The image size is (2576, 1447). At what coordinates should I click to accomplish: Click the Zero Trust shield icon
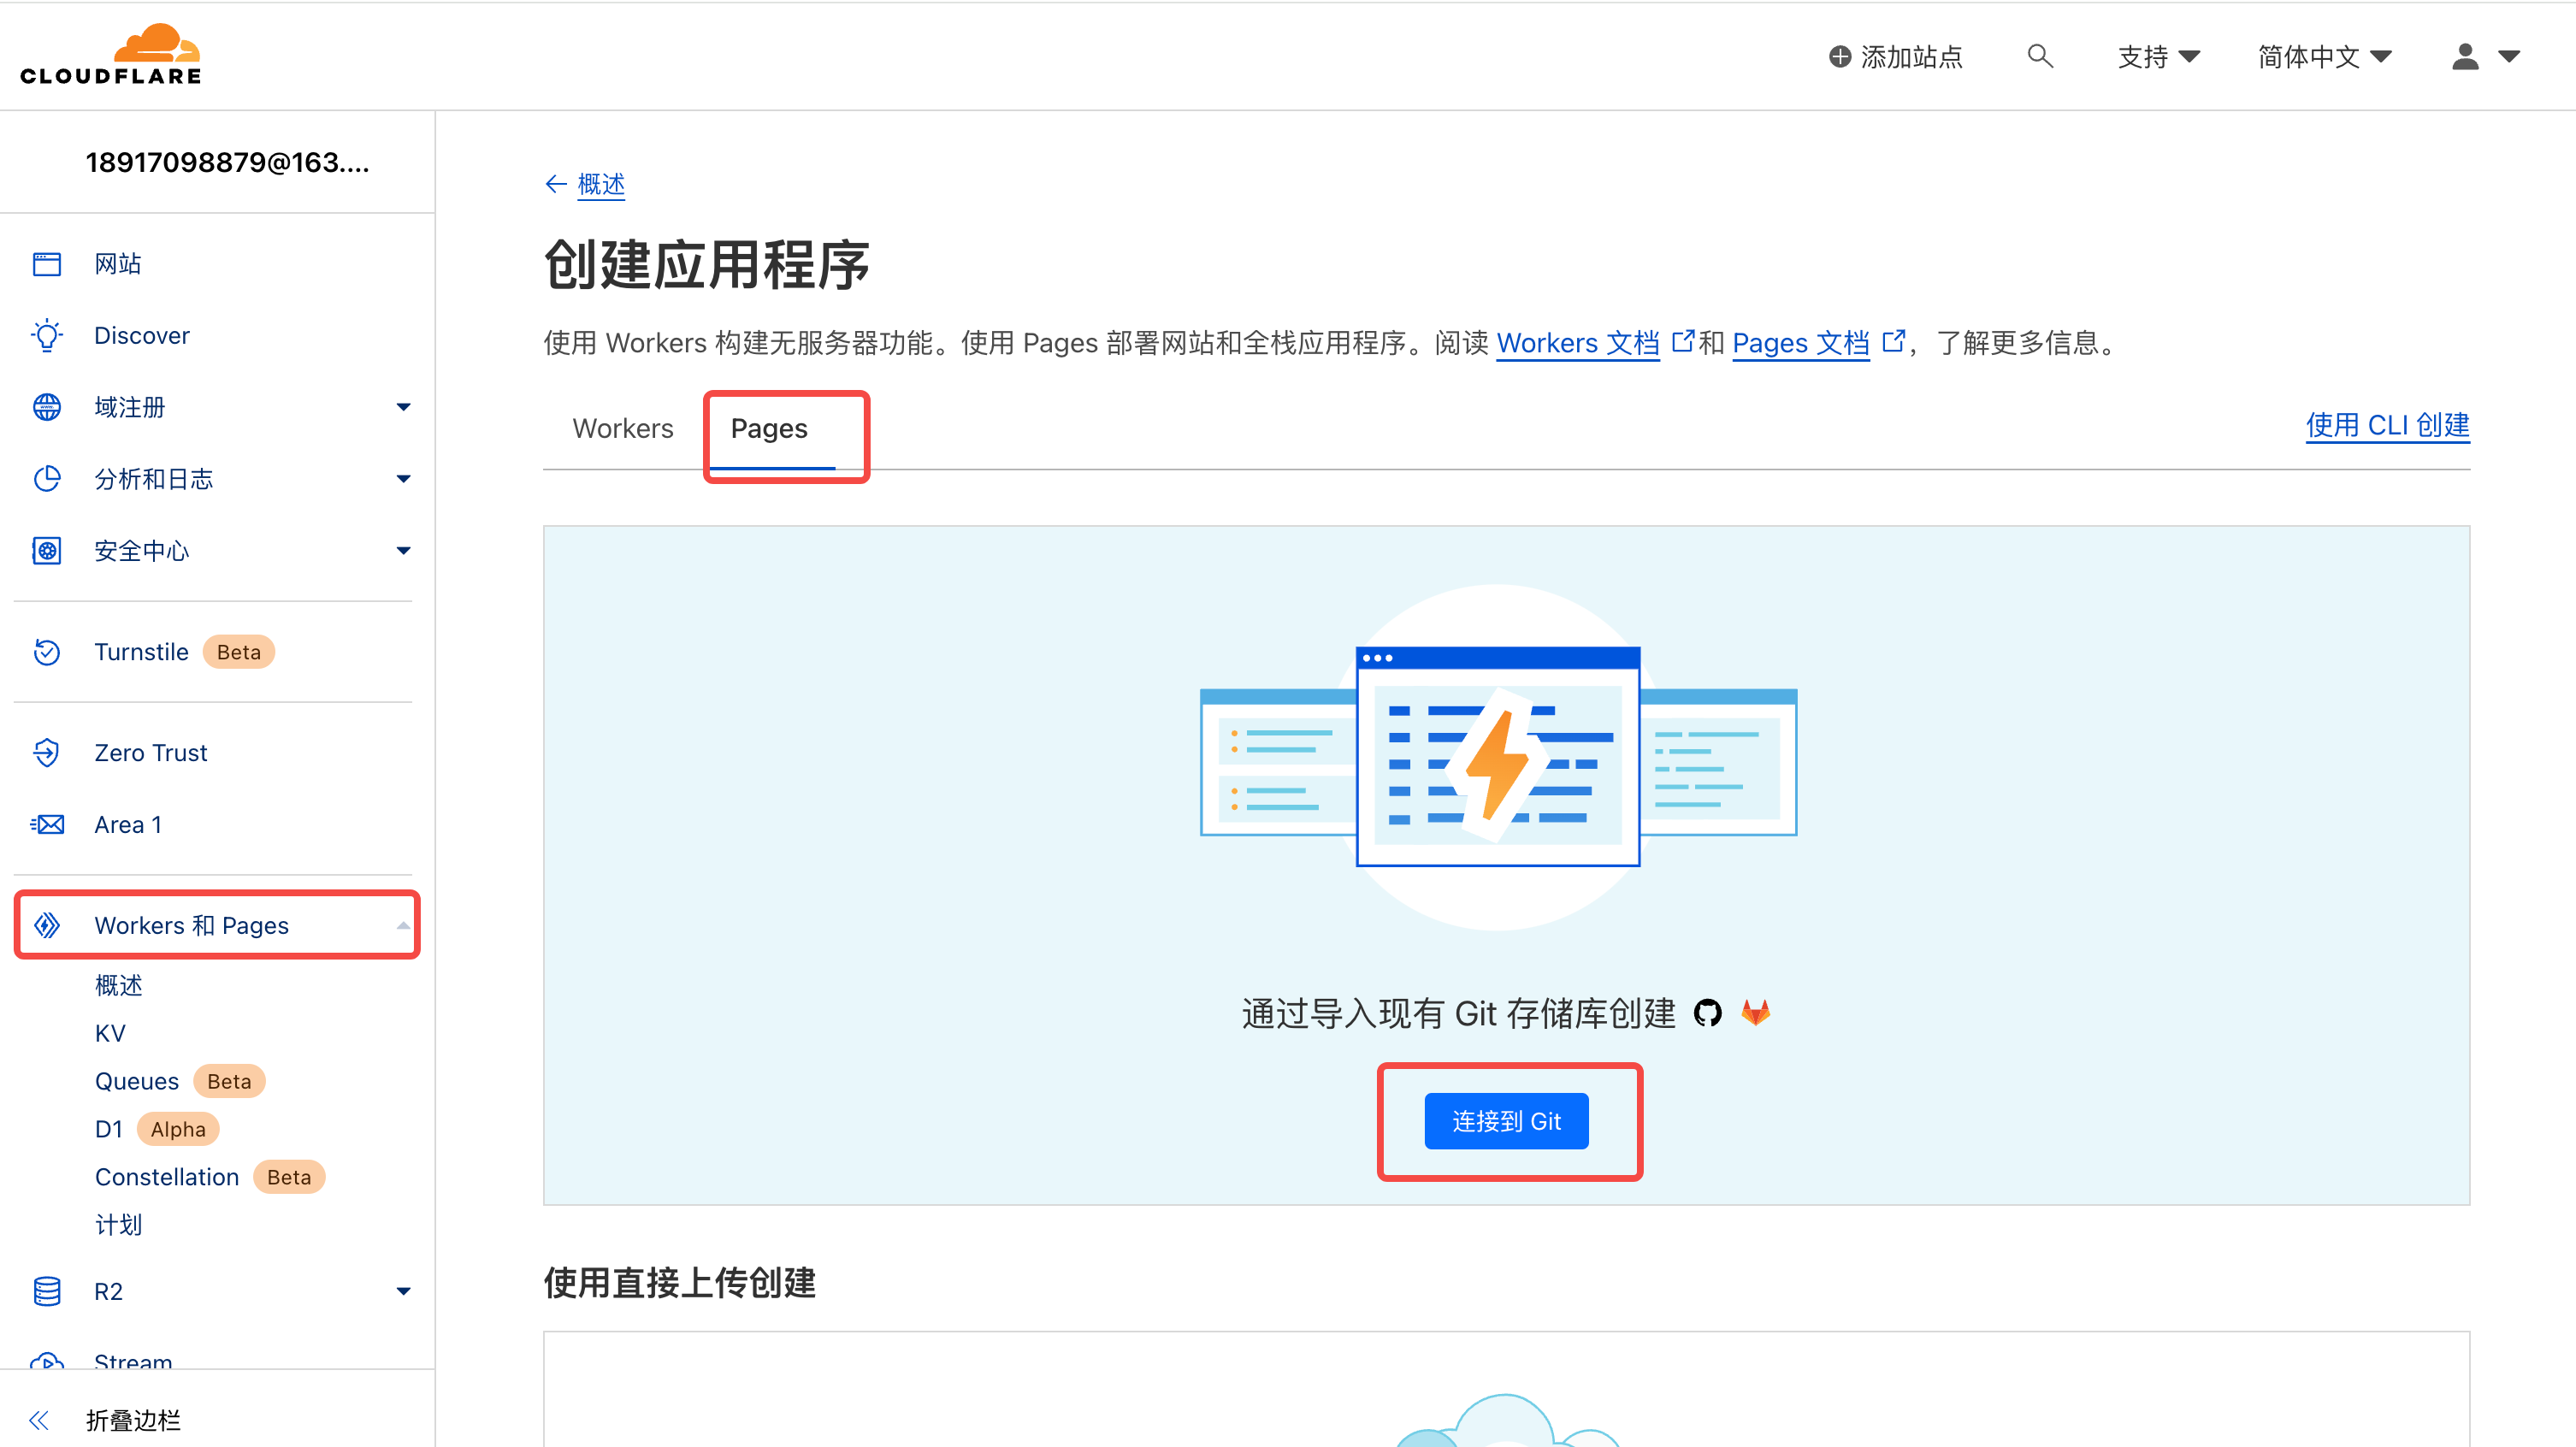click(x=47, y=753)
